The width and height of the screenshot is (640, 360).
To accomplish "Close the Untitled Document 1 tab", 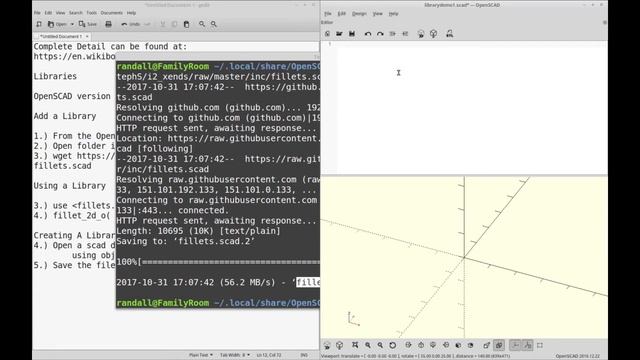I will (87, 36).
